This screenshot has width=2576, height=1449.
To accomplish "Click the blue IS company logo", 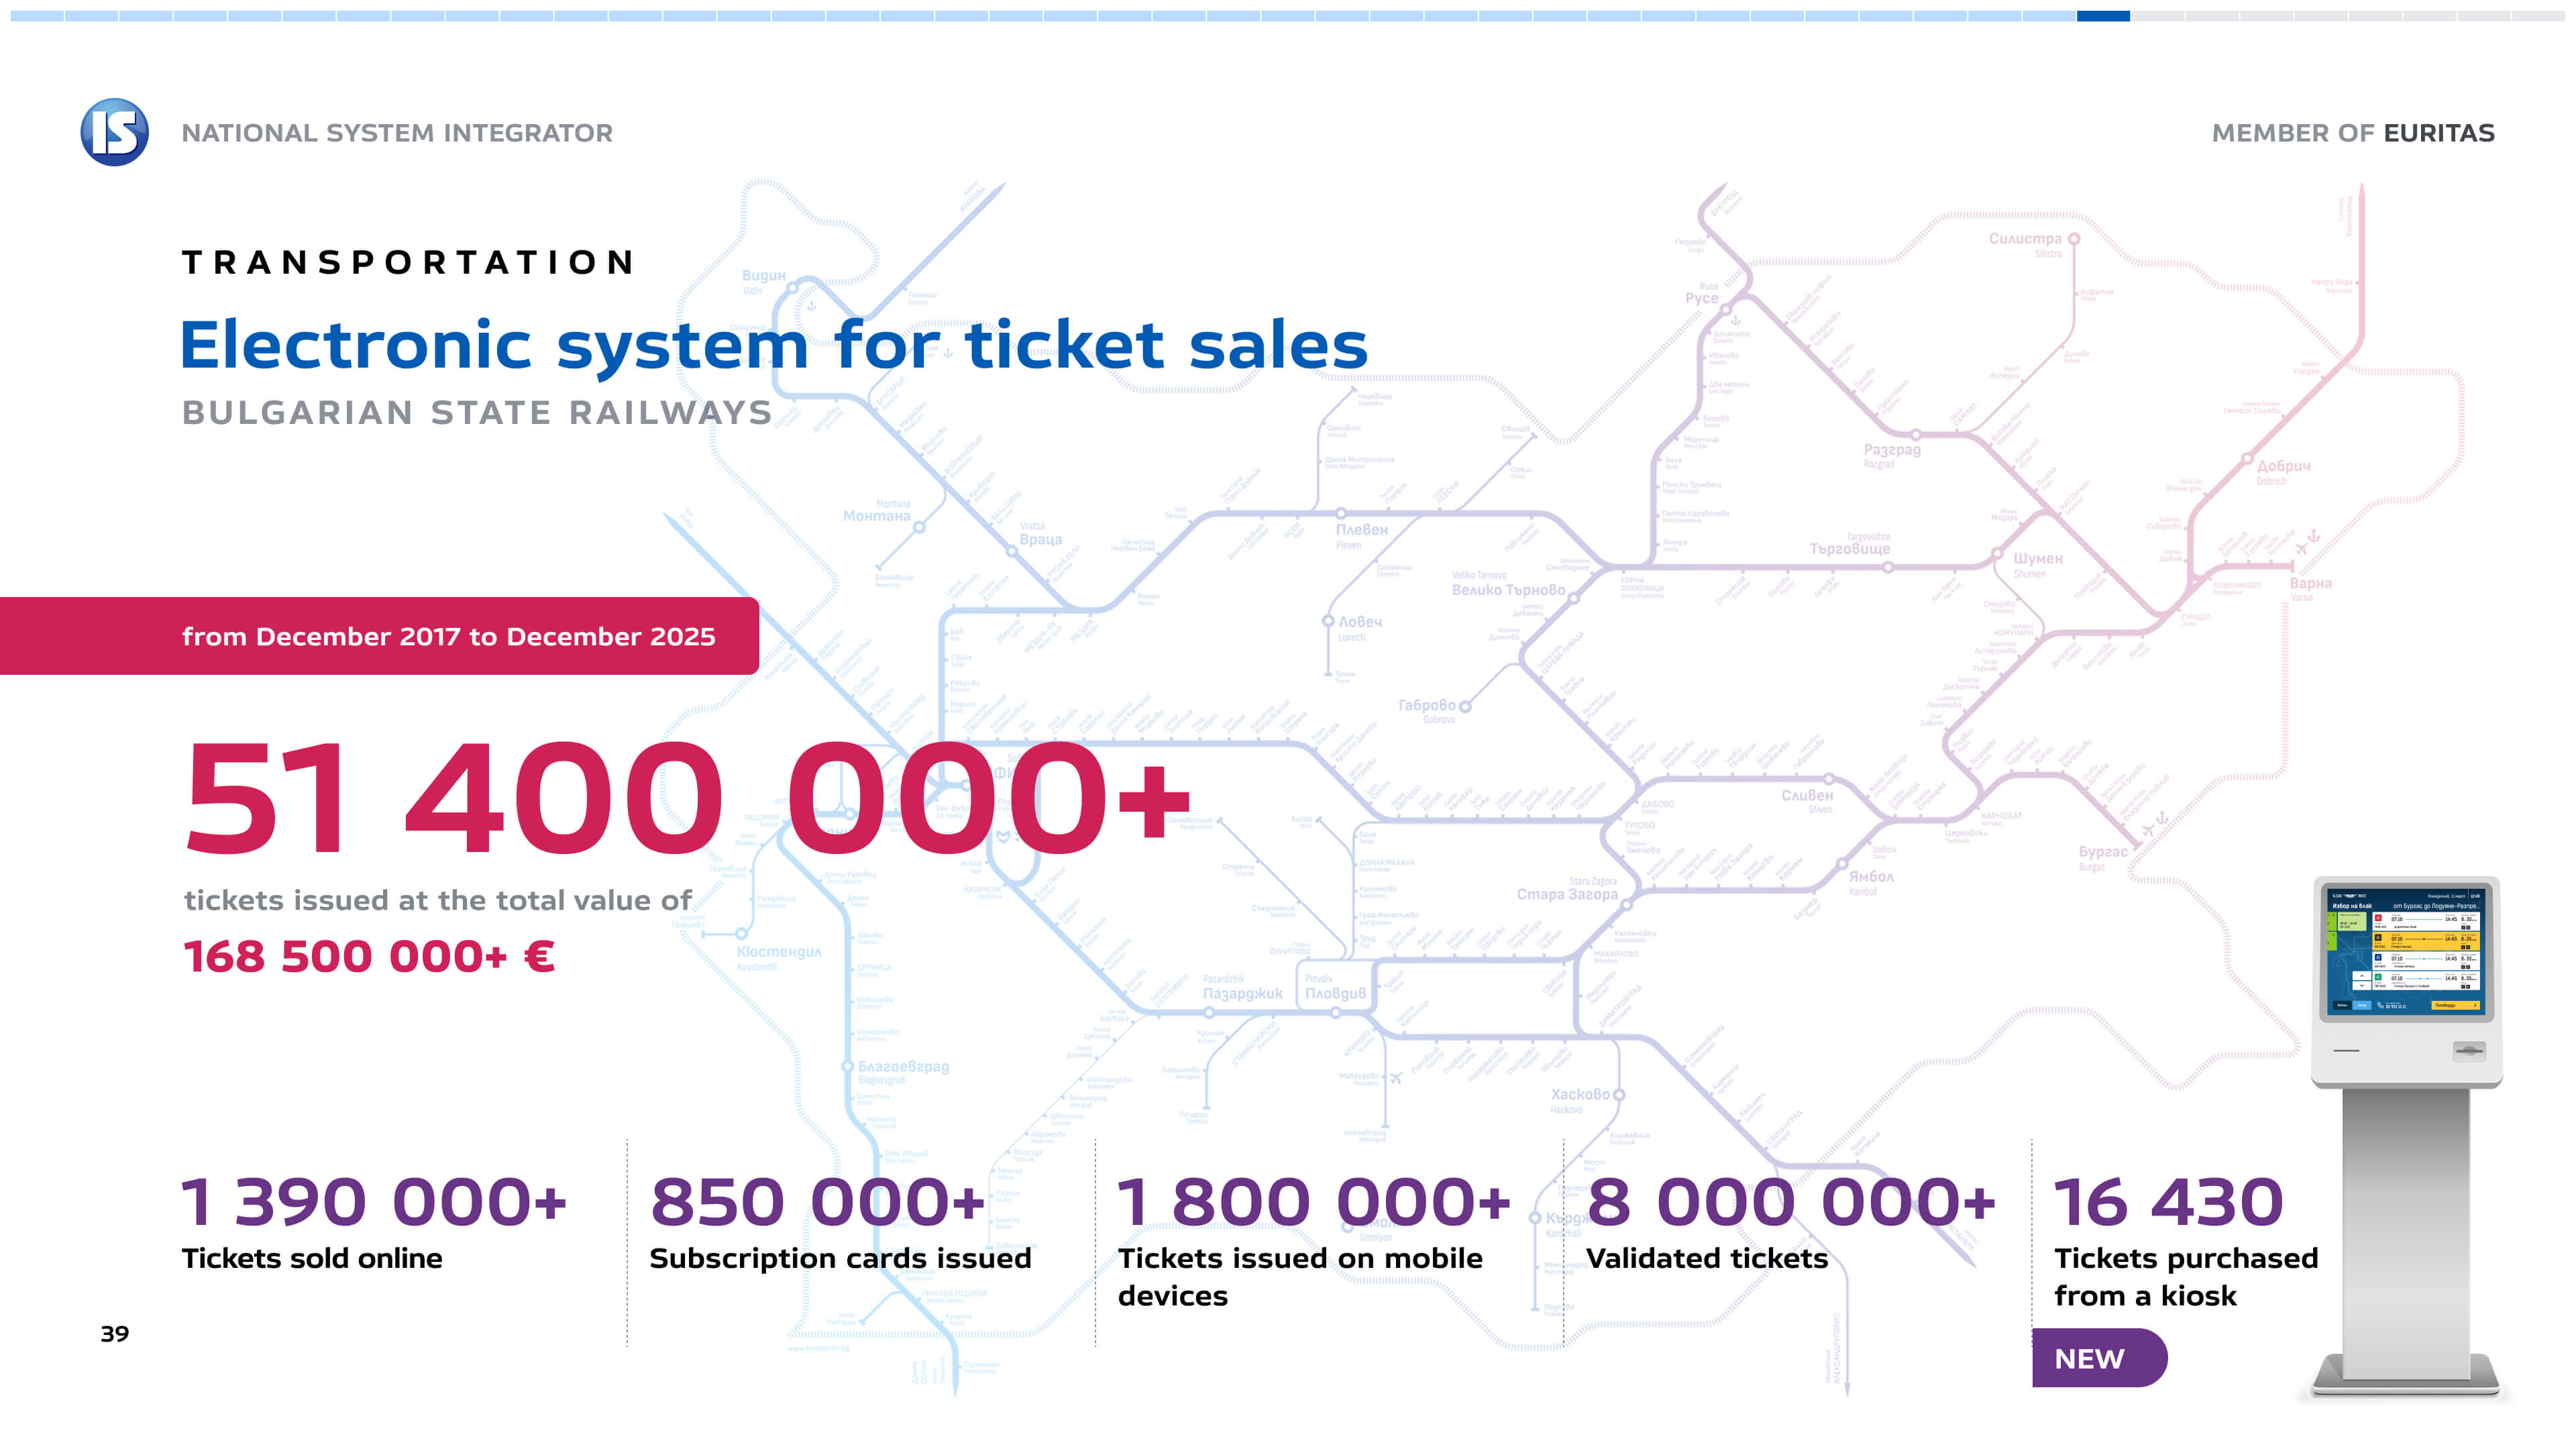I will (x=115, y=132).
